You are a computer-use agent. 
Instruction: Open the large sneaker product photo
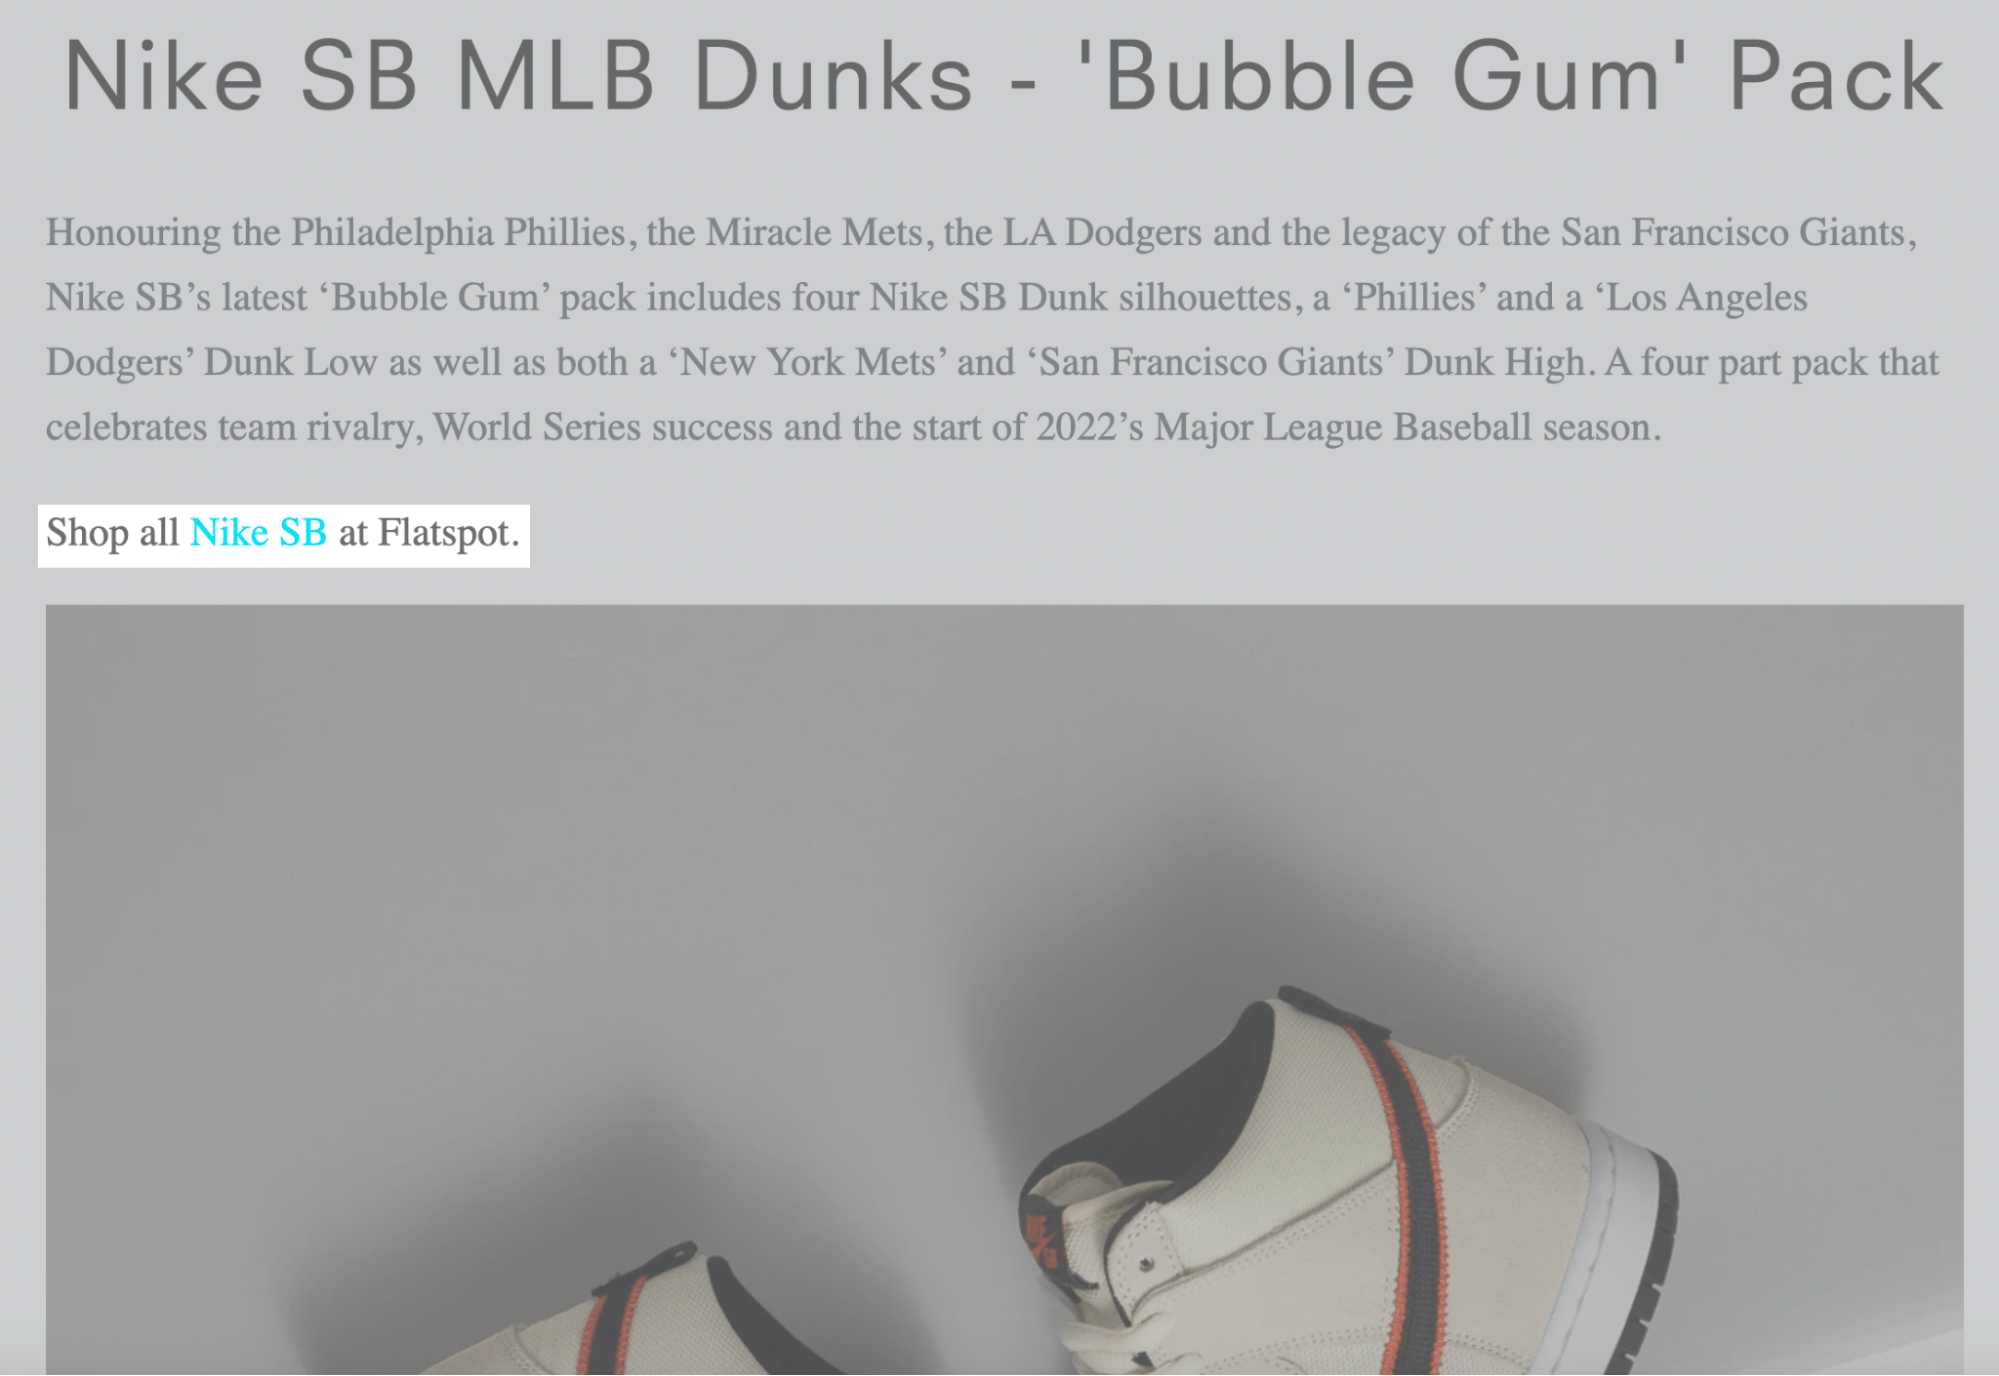pyautogui.click(x=1004, y=989)
